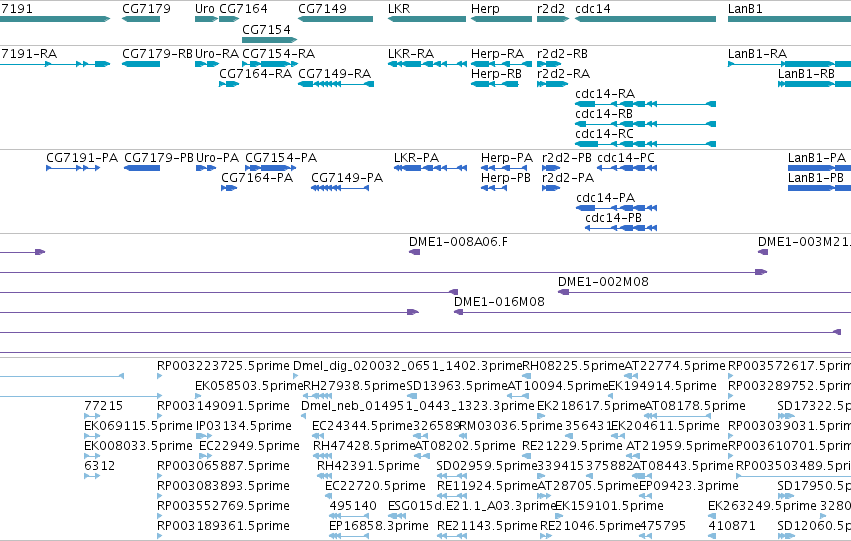
Task: Select the CG7164-PA protein label
Action: pos(257,178)
